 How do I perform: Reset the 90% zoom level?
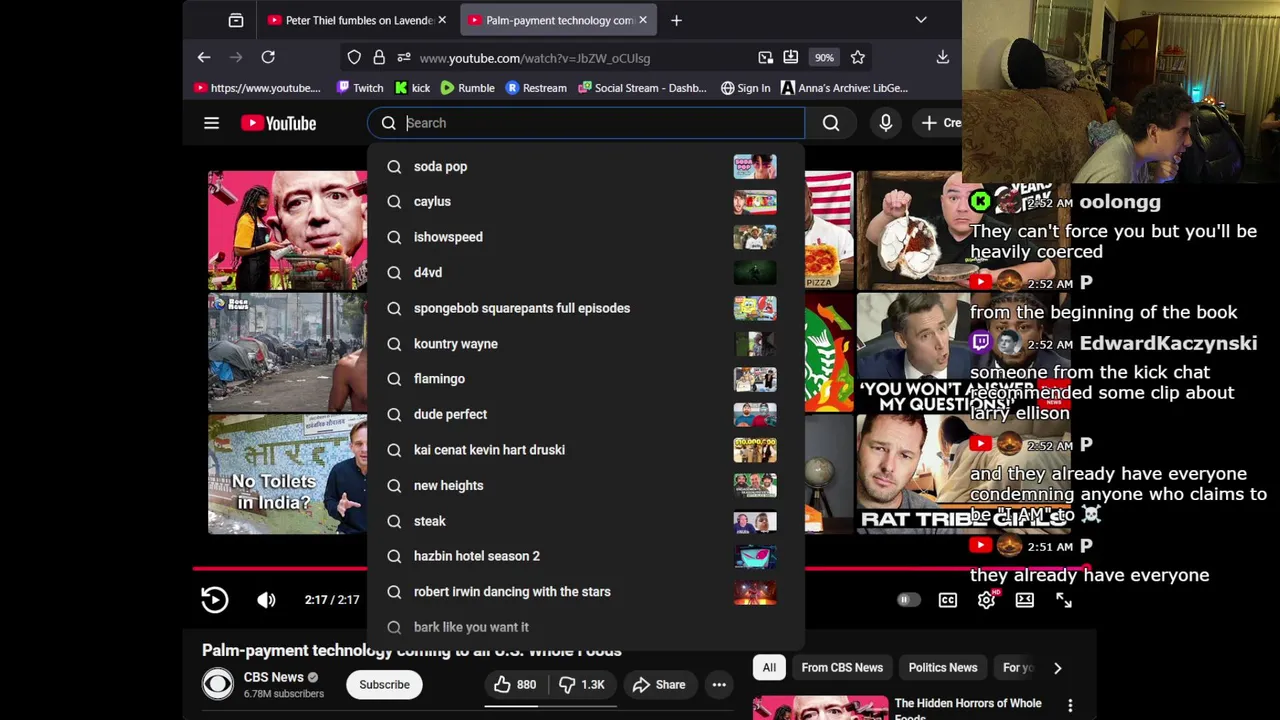coord(824,58)
